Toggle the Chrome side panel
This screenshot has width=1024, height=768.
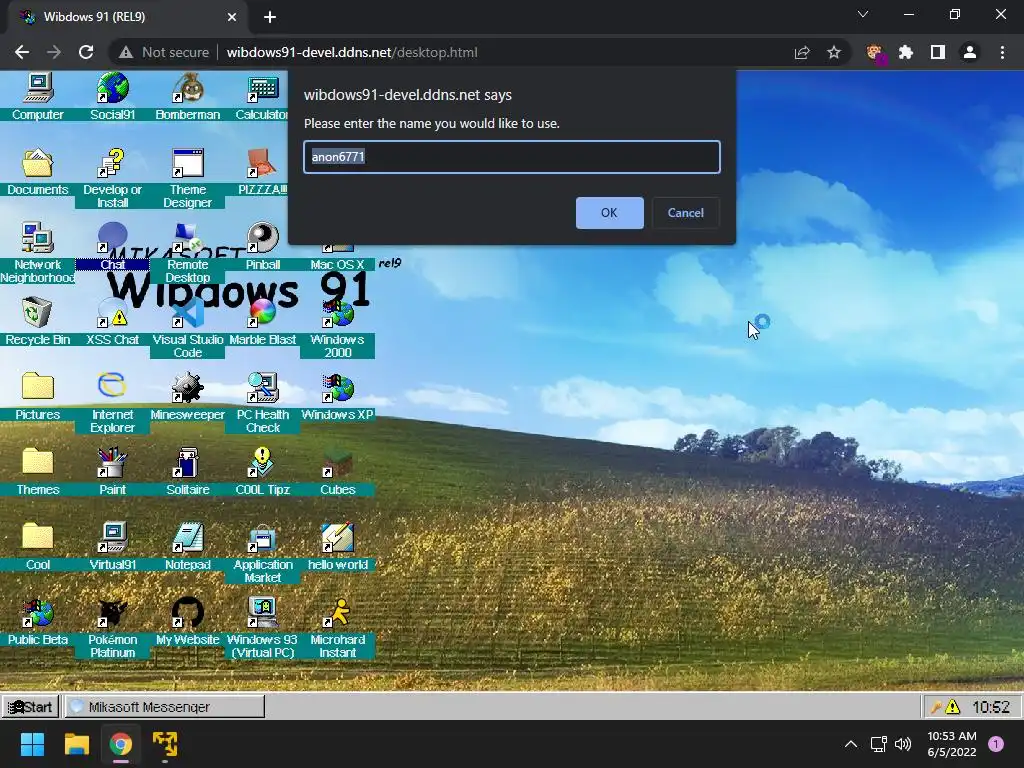click(938, 52)
